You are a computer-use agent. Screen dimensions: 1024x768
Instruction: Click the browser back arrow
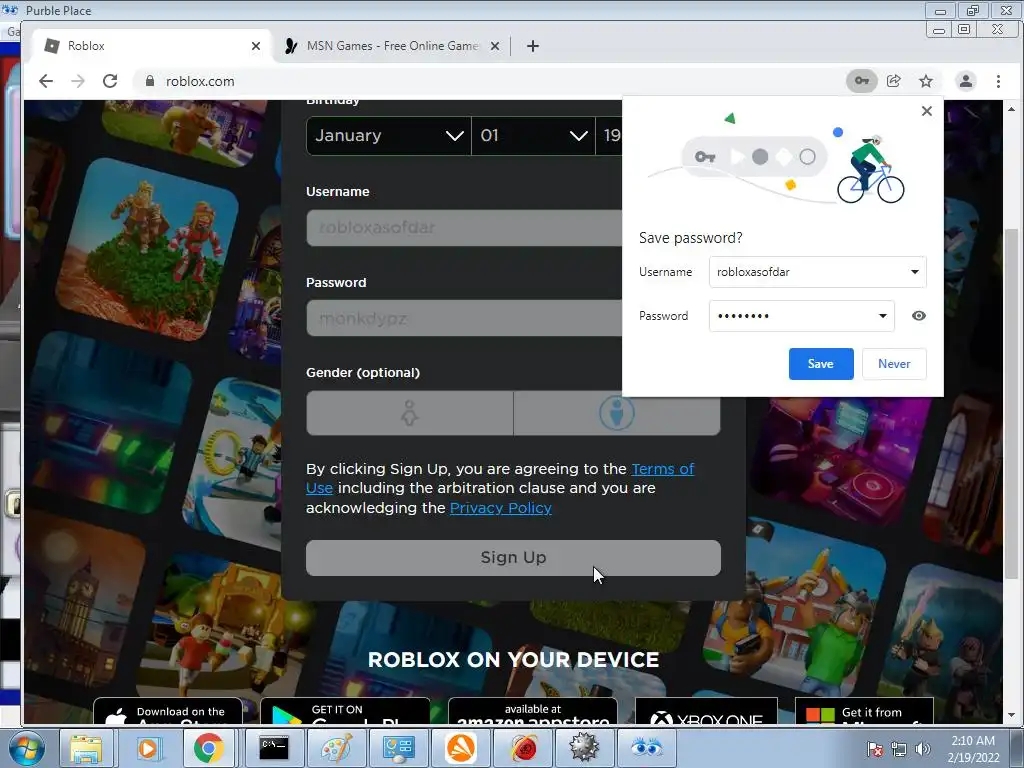tap(46, 81)
